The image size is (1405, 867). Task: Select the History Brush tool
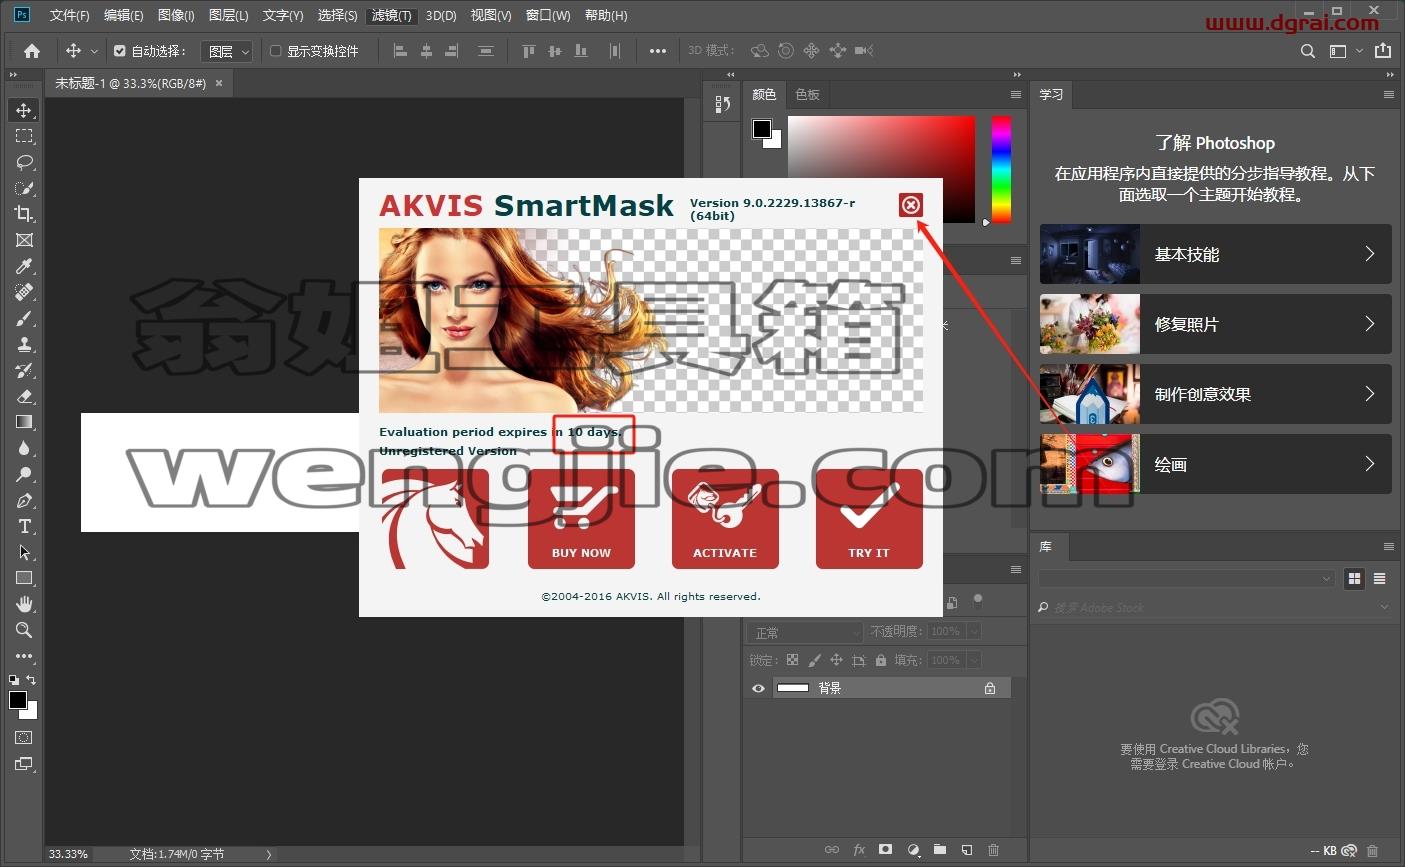click(x=24, y=370)
